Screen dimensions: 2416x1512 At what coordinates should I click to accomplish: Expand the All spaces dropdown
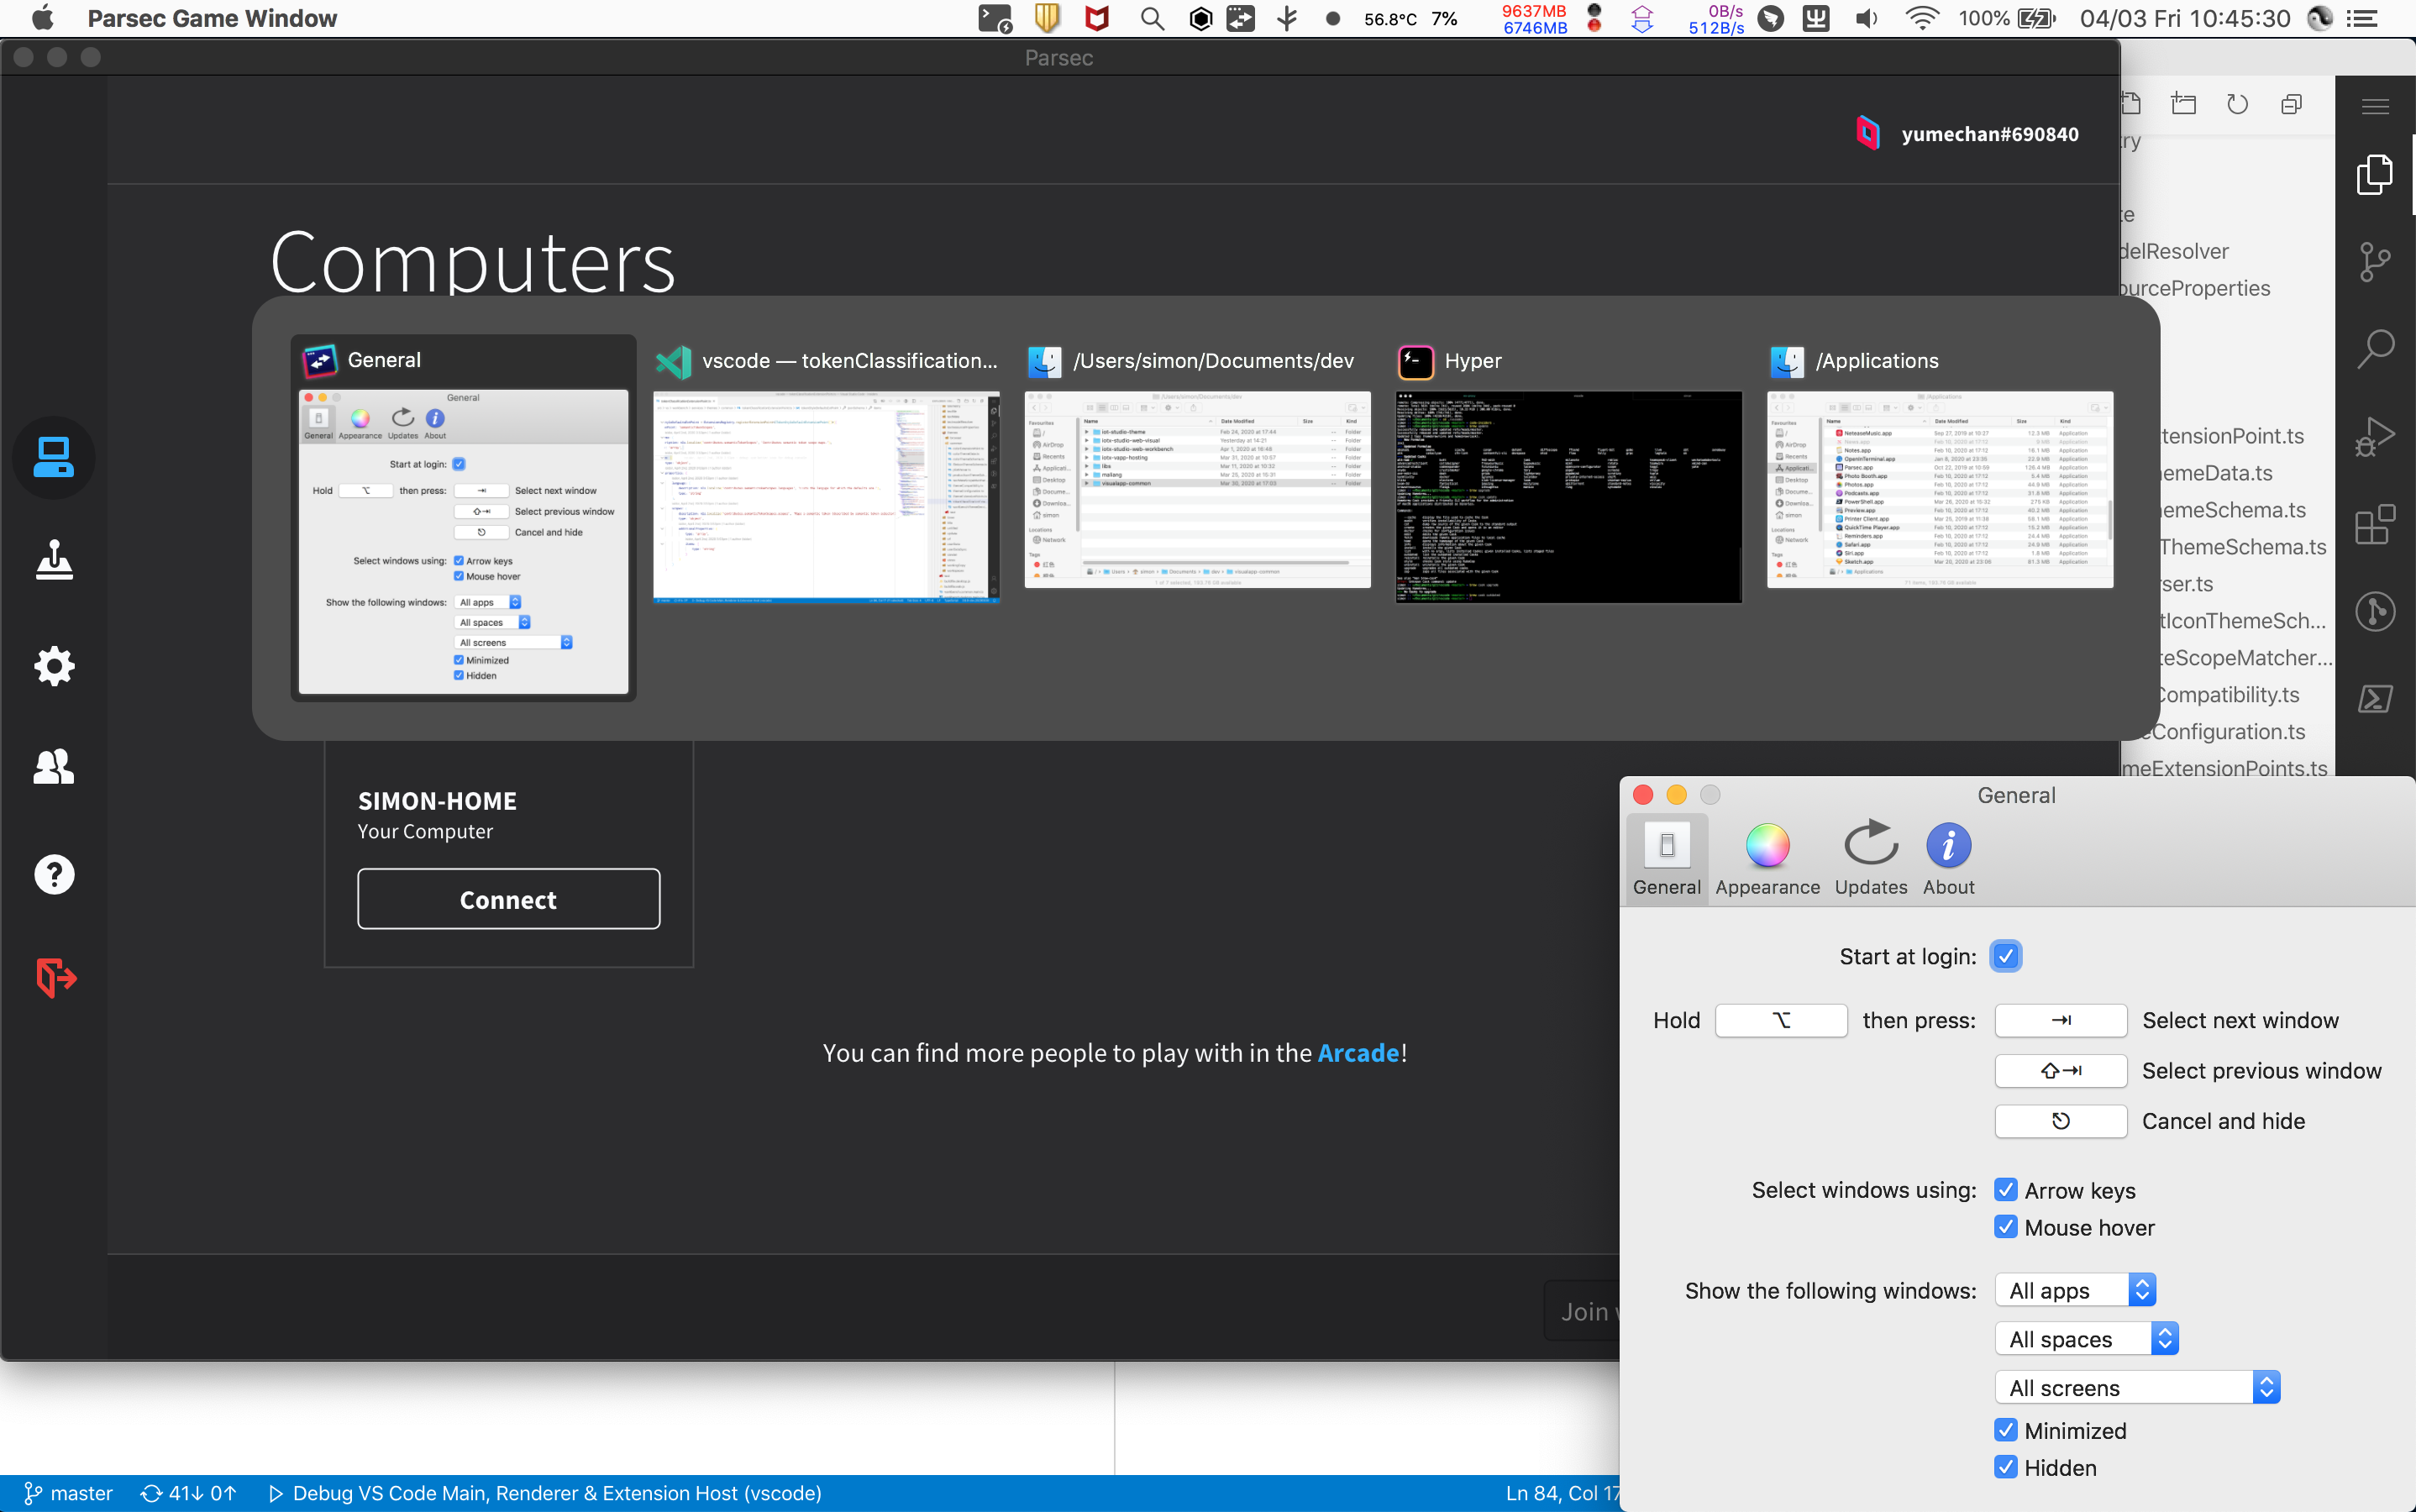tap(2086, 1339)
